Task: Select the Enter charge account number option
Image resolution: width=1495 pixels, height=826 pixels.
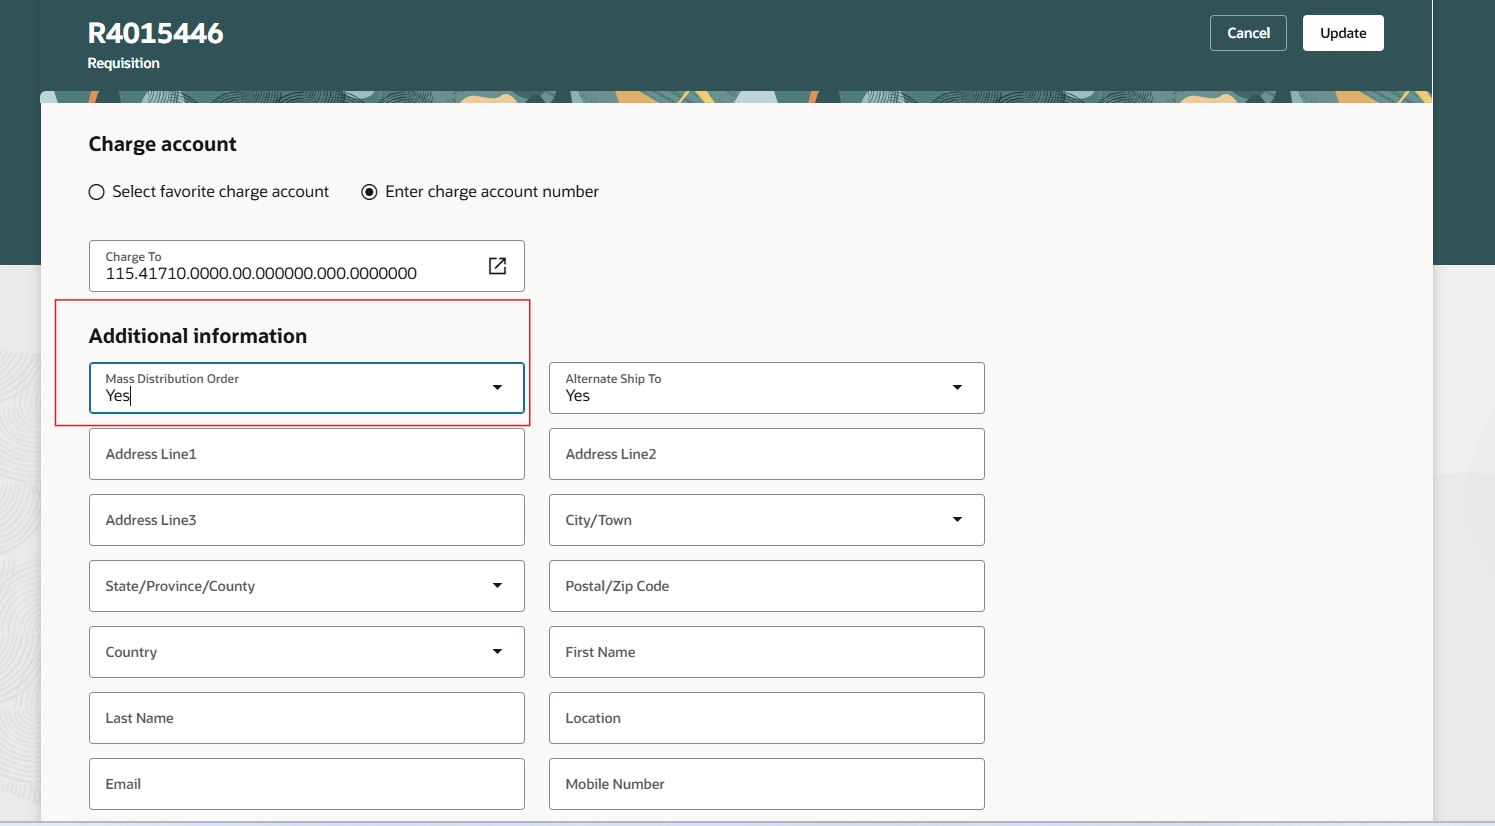Action: click(x=369, y=191)
